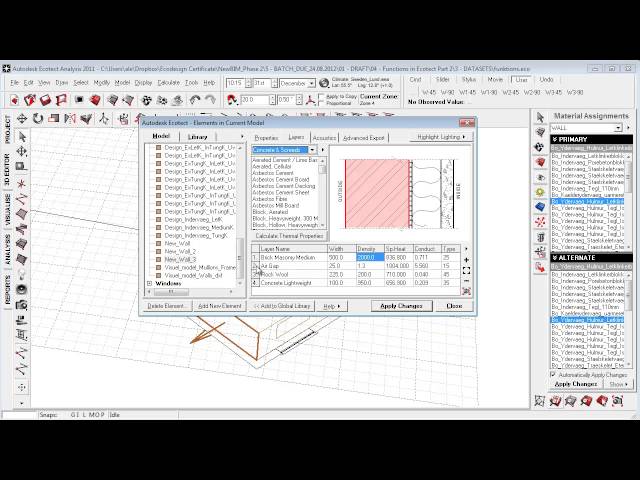Image resolution: width=640 pixels, height=480 pixels.
Task: Click the horizontal scrollbar under element tree
Action: click(x=190, y=292)
